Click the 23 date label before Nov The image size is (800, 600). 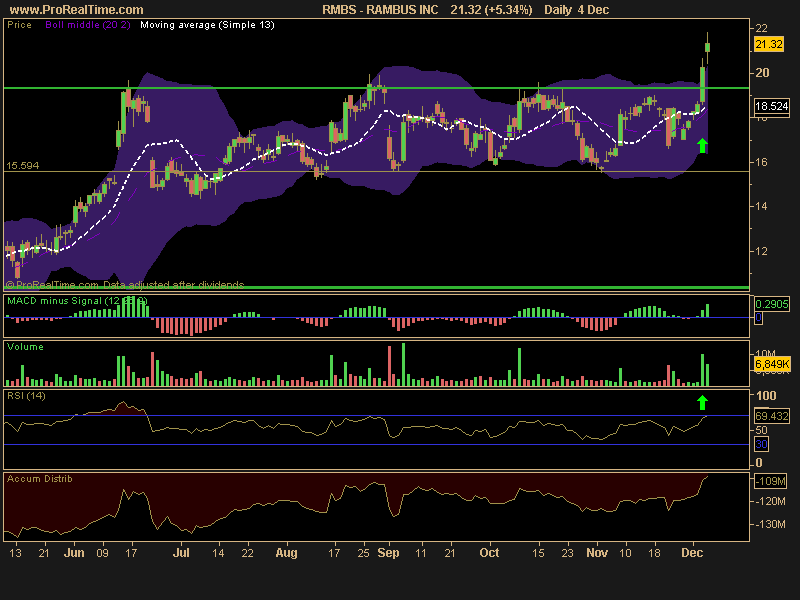point(567,553)
